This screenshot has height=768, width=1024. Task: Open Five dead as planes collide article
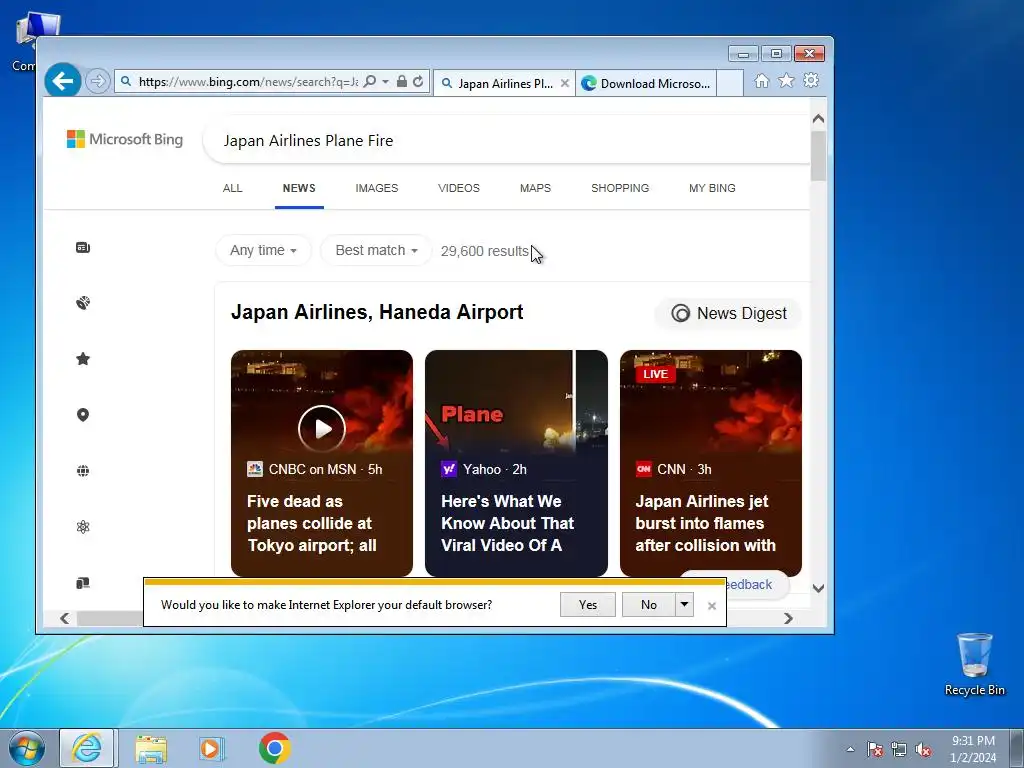(312, 523)
